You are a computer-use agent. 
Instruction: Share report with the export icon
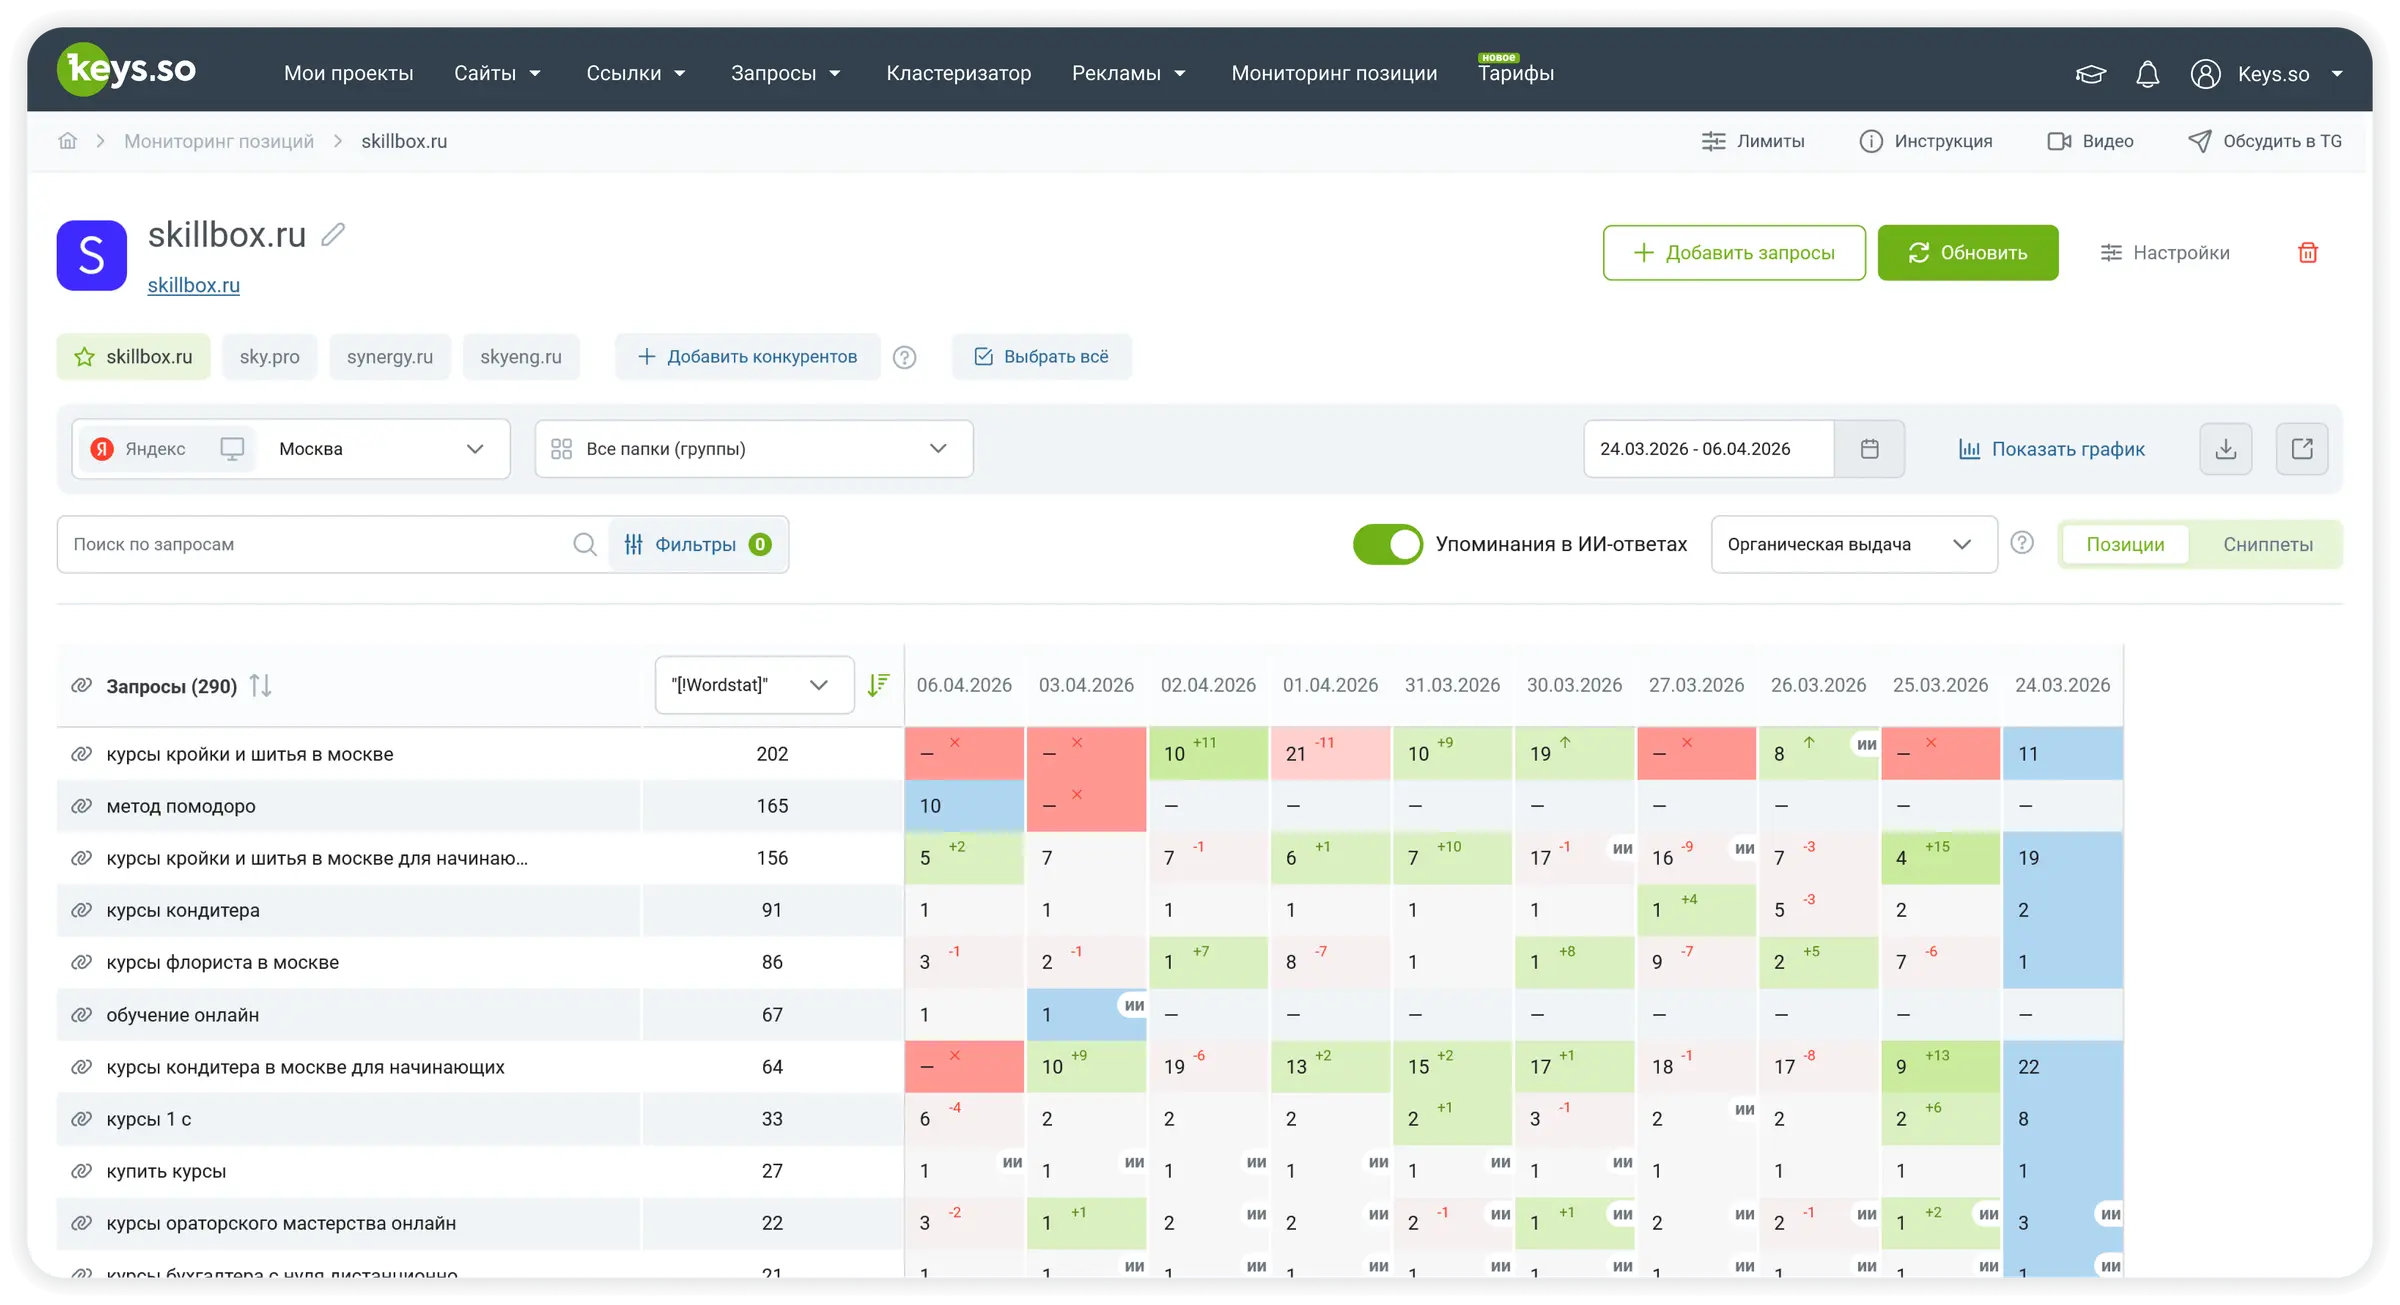click(x=2302, y=449)
